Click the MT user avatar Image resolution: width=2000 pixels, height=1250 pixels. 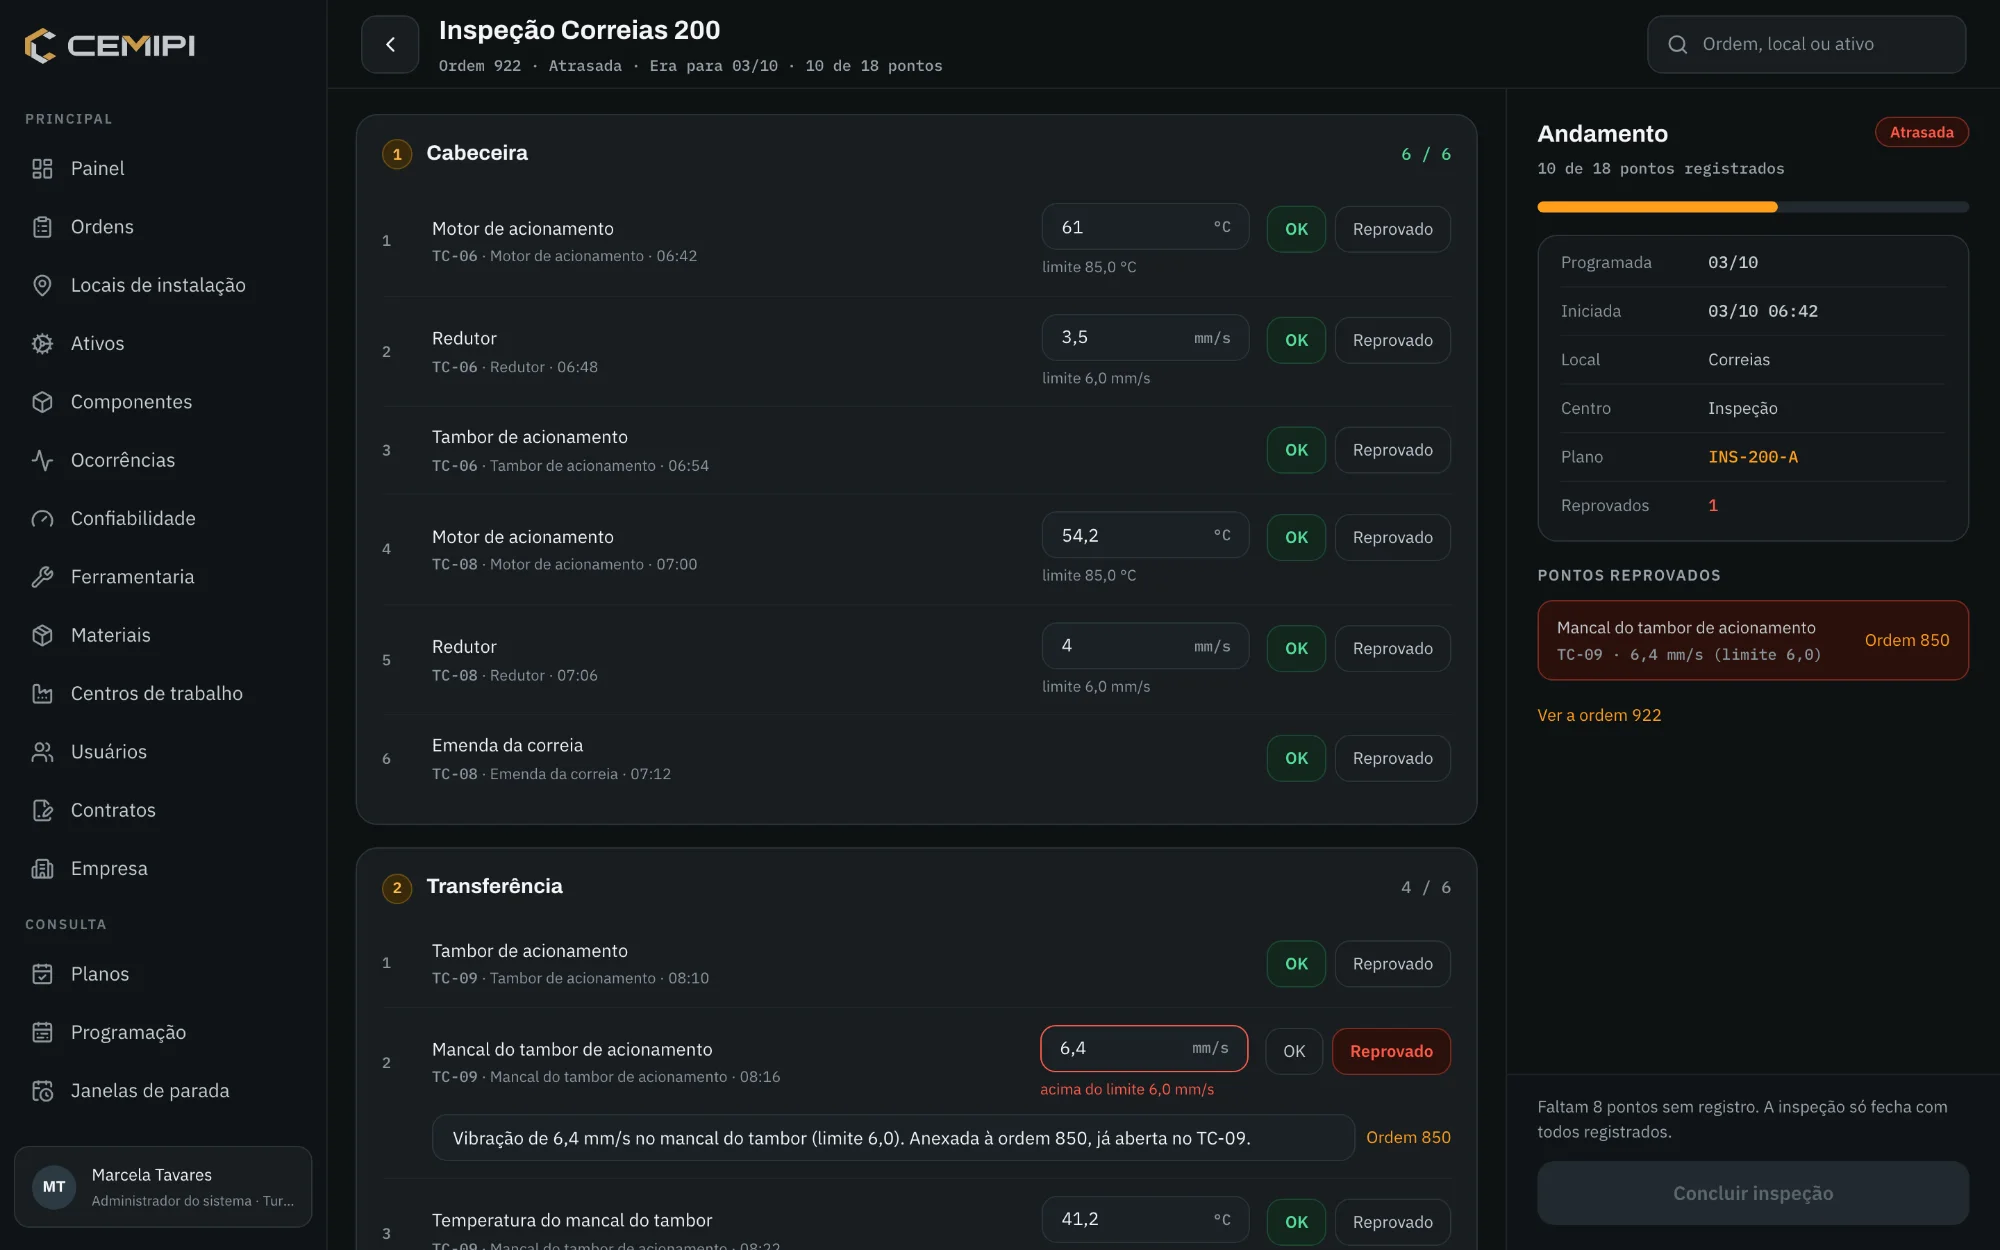54,1187
